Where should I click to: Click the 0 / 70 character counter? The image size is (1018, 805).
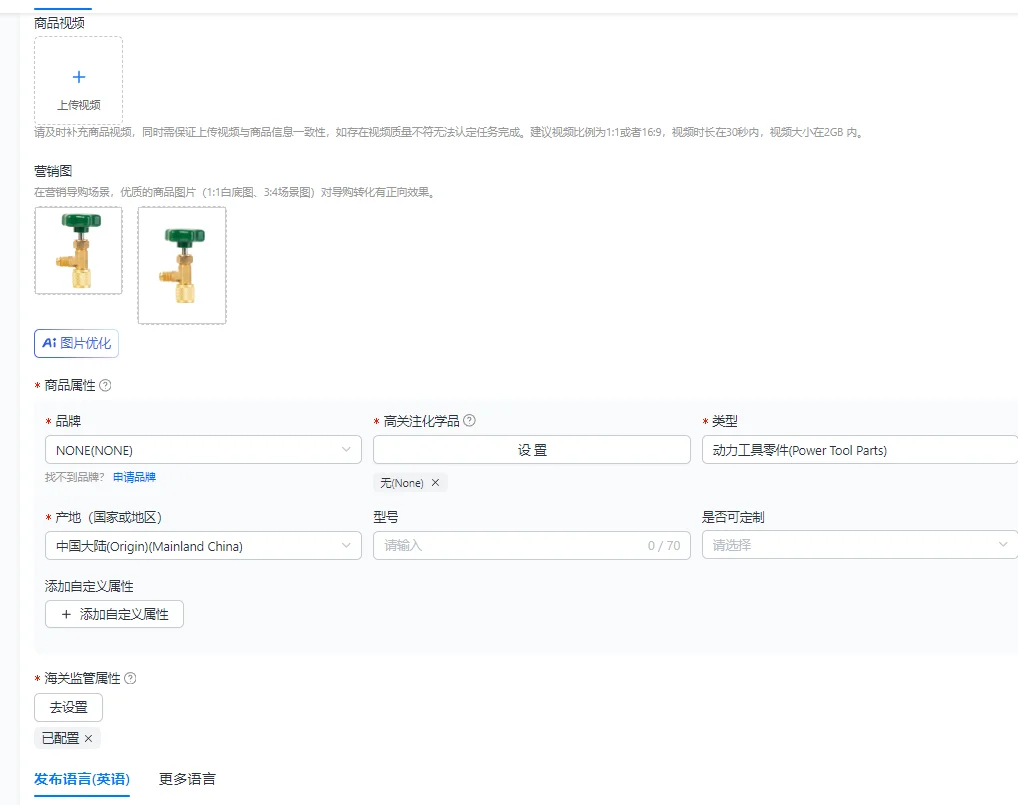click(664, 545)
